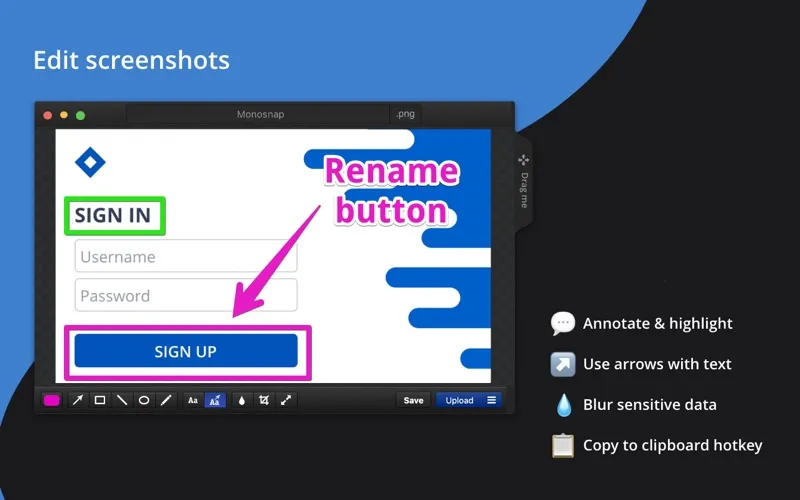Select the ellipse shape tool

[x=144, y=401]
